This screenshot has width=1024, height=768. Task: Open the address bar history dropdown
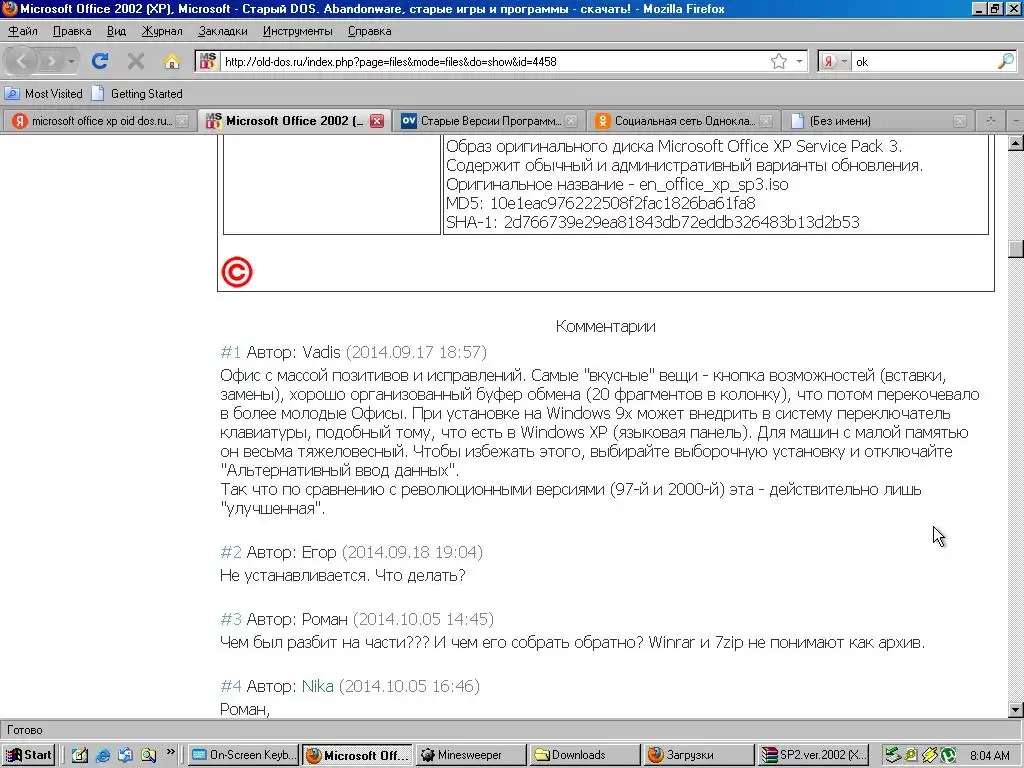pyautogui.click(x=799, y=61)
